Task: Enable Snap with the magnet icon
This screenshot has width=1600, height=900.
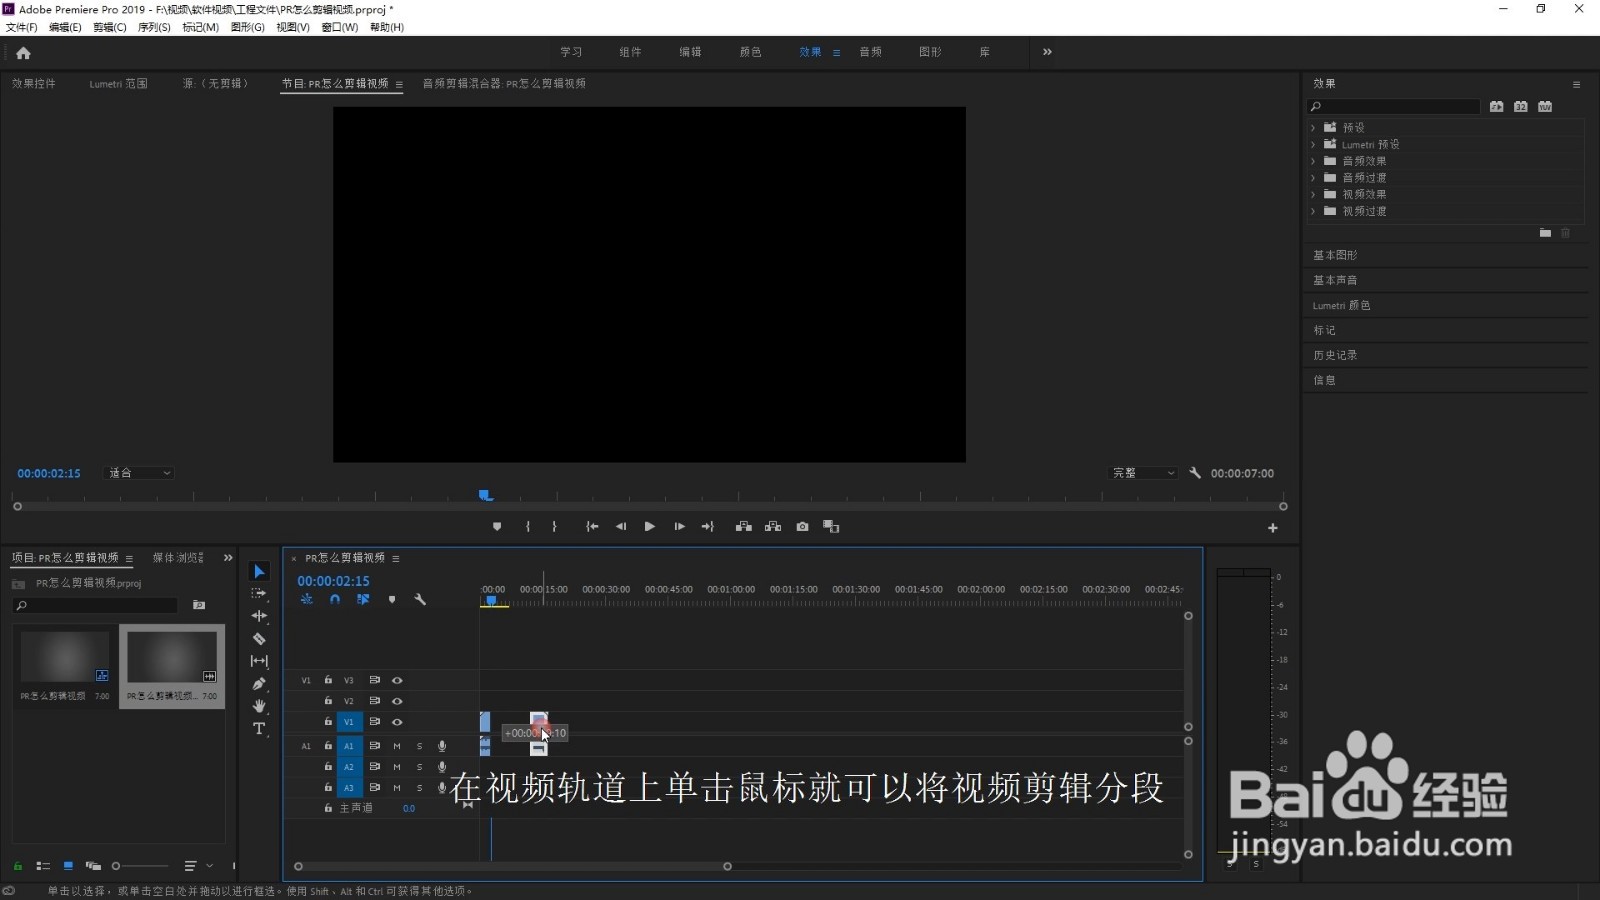Action: coord(334,599)
